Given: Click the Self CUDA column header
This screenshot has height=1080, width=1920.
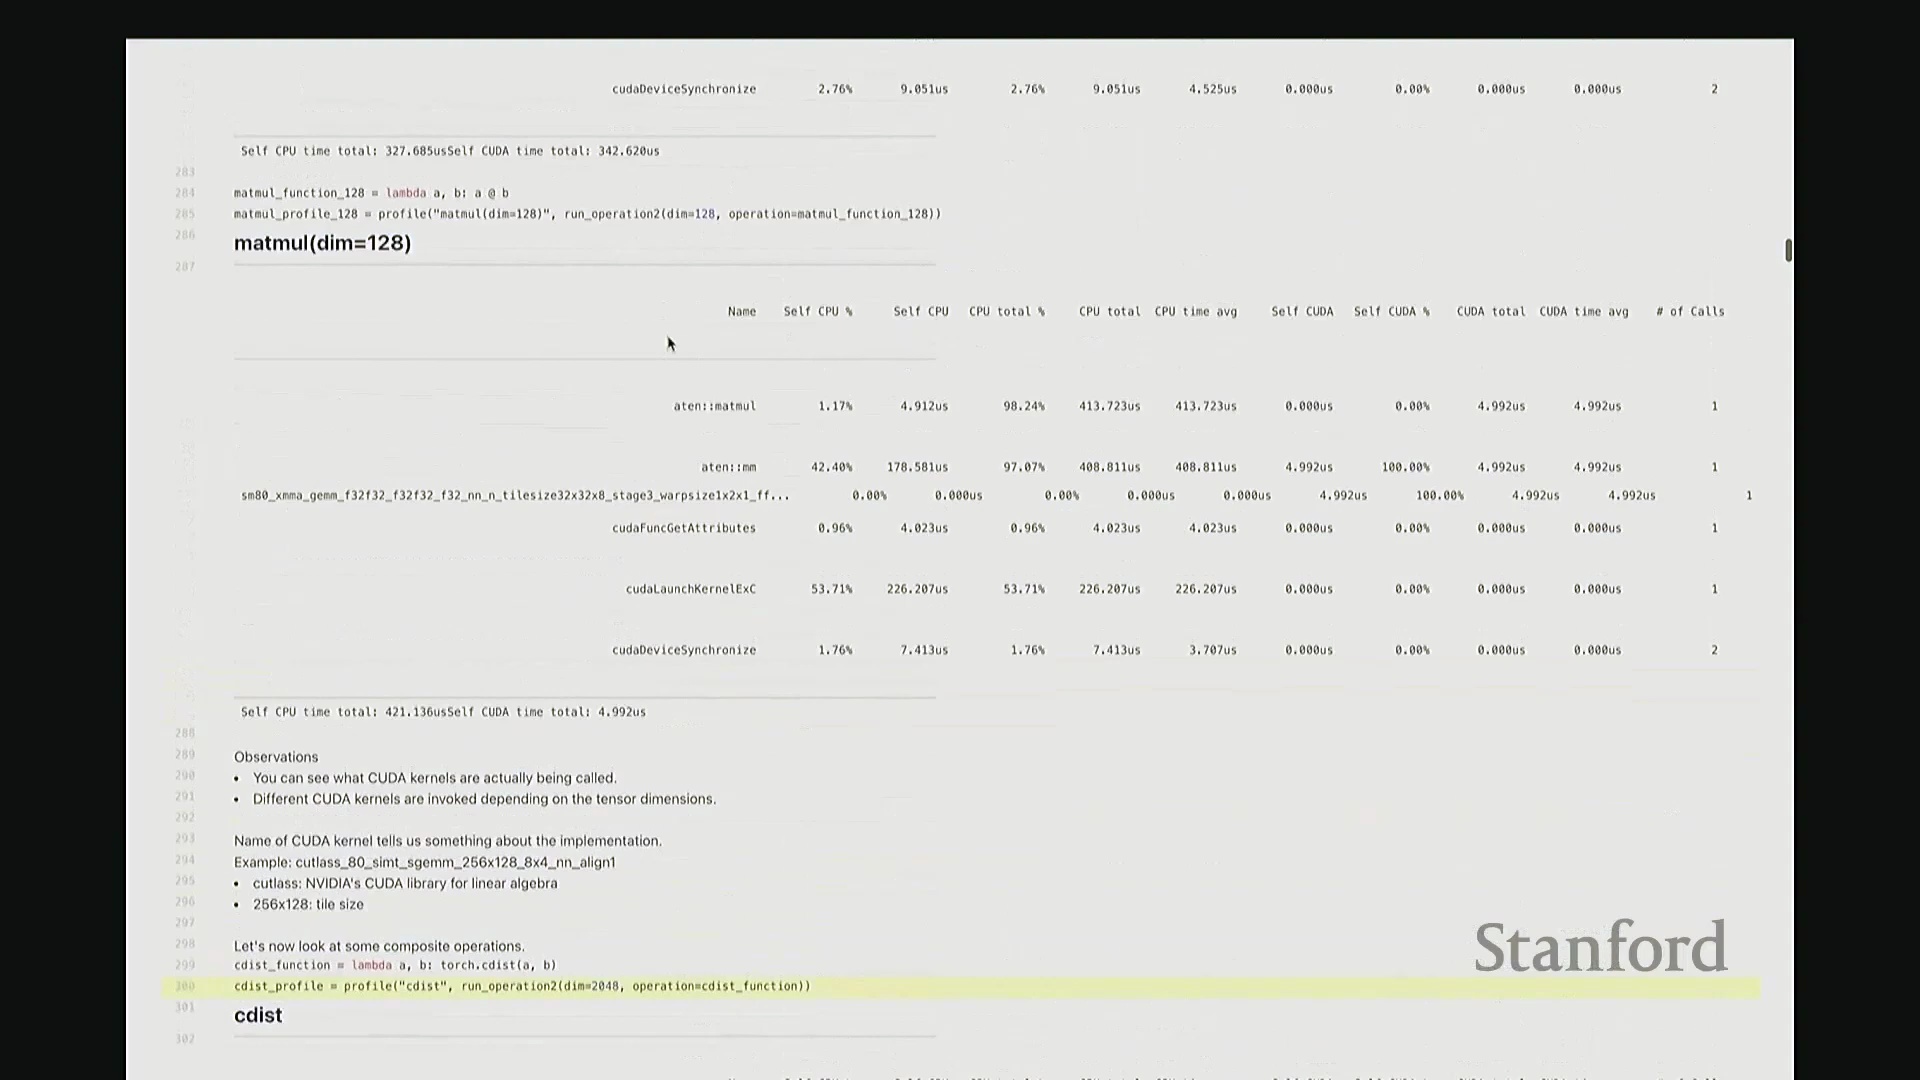Looking at the screenshot, I should [x=1302, y=312].
